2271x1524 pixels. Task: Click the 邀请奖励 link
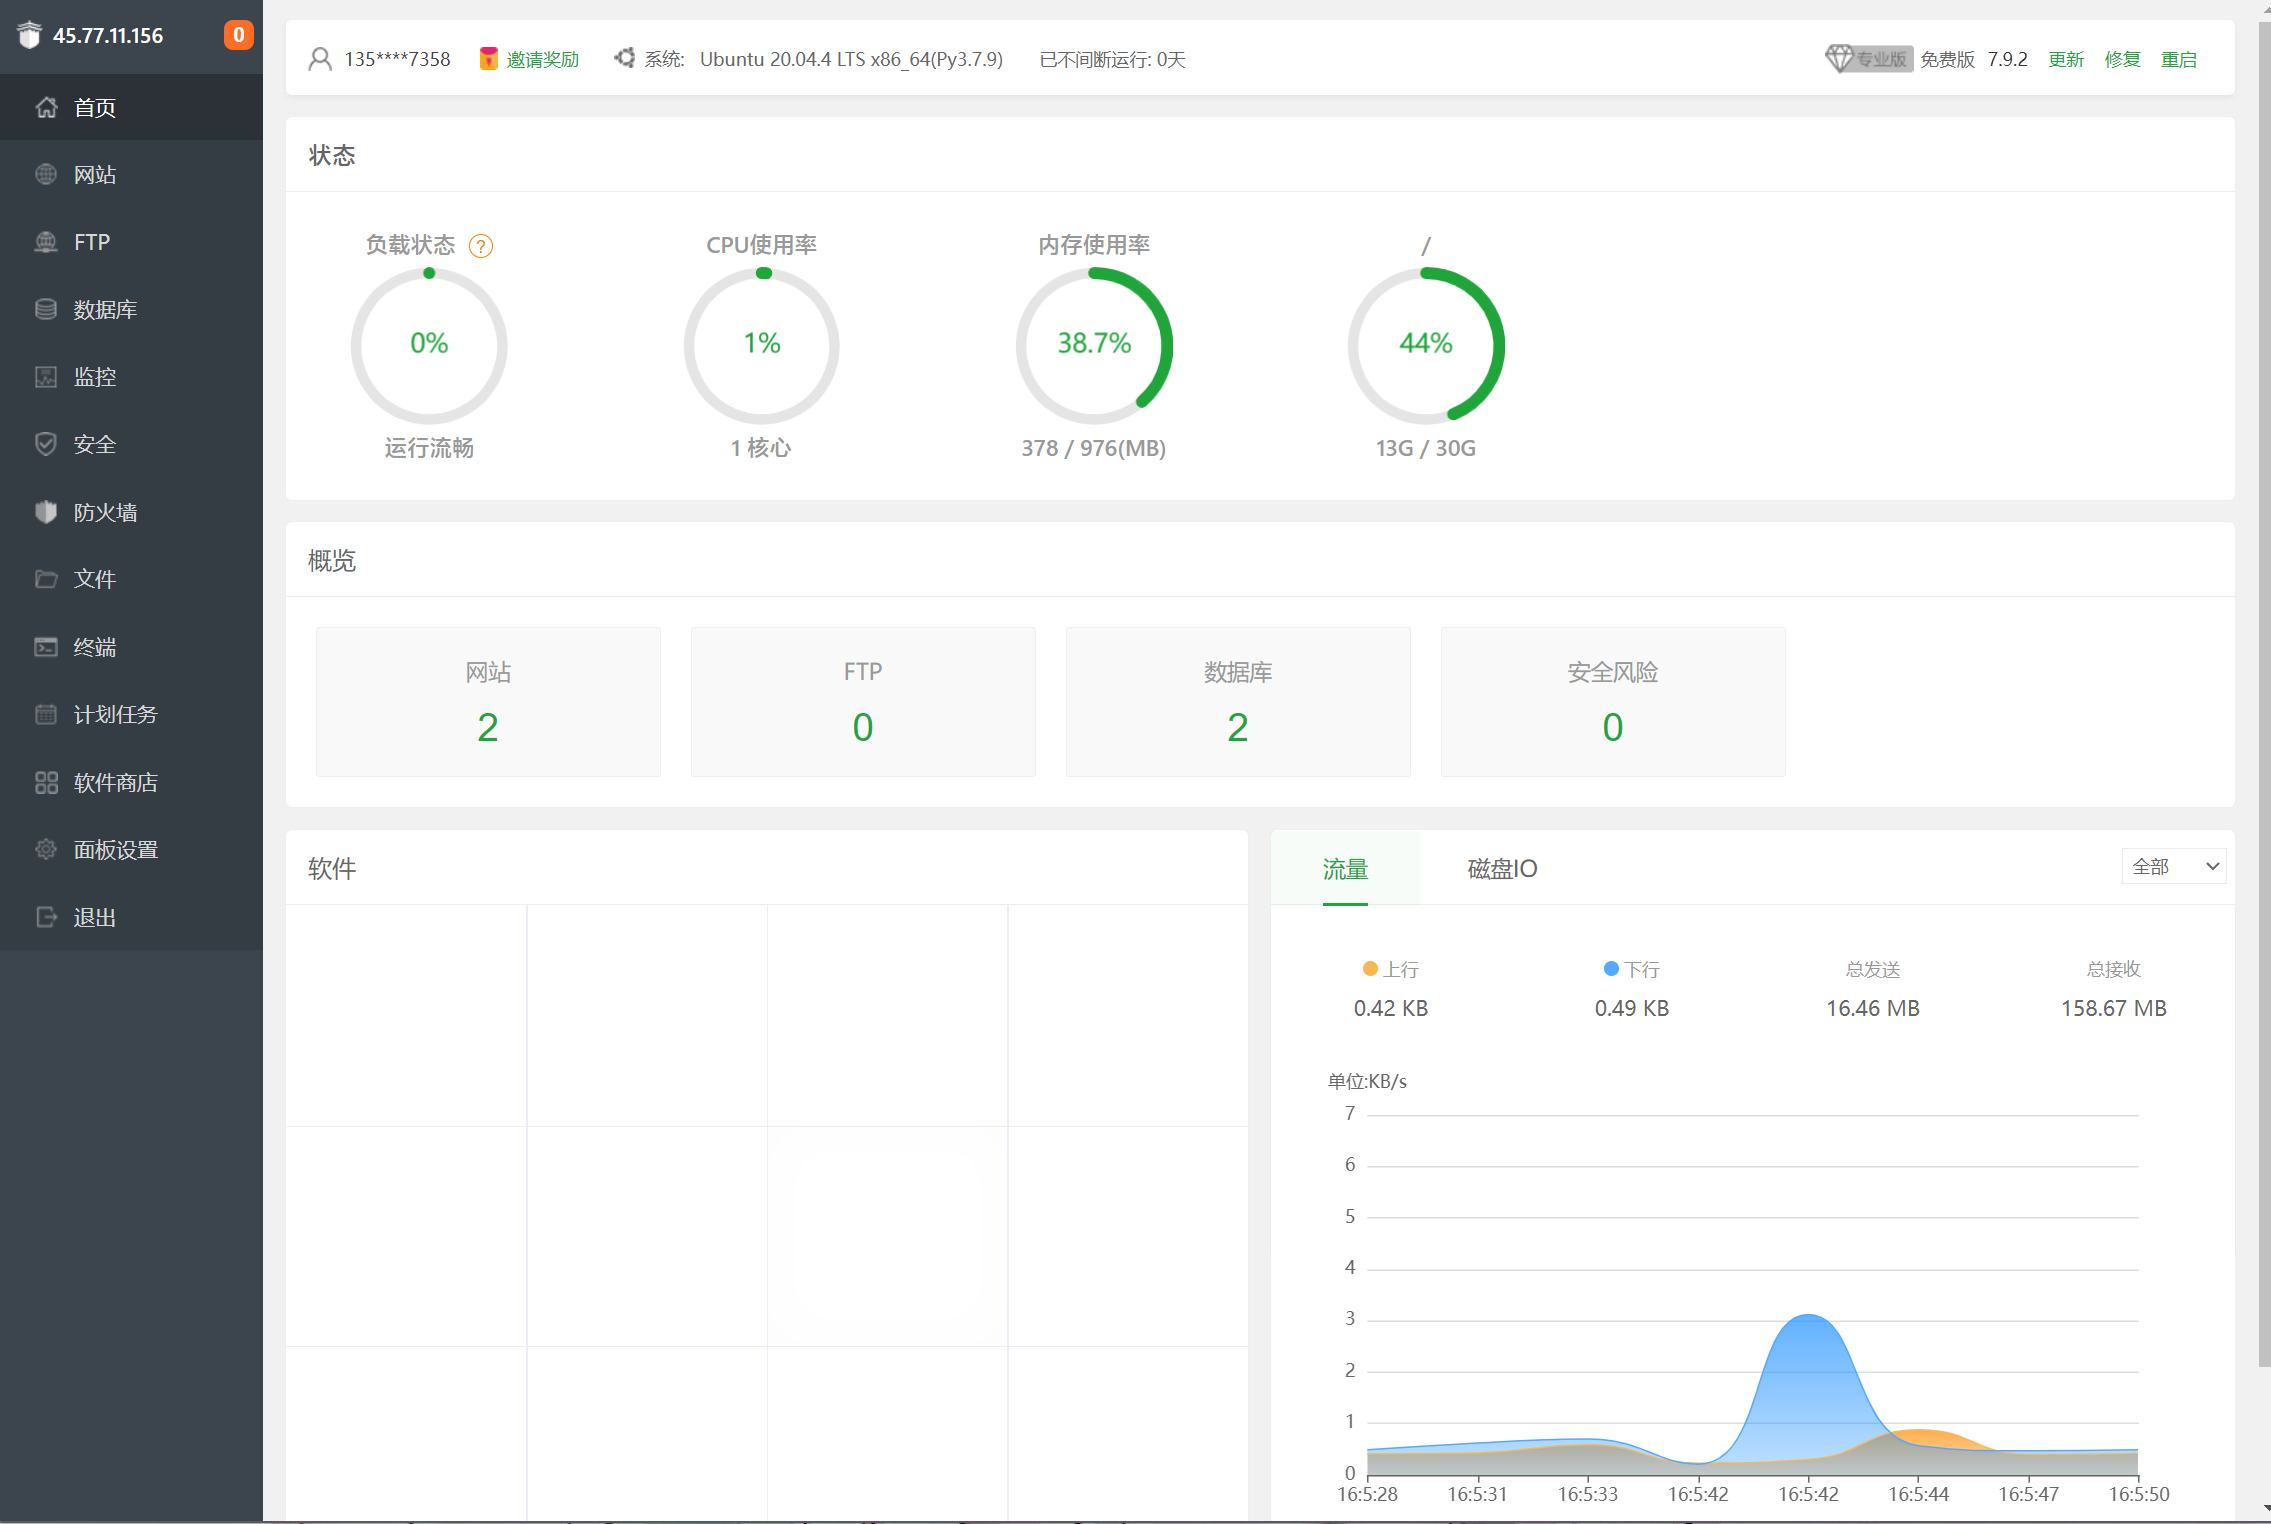tap(543, 59)
